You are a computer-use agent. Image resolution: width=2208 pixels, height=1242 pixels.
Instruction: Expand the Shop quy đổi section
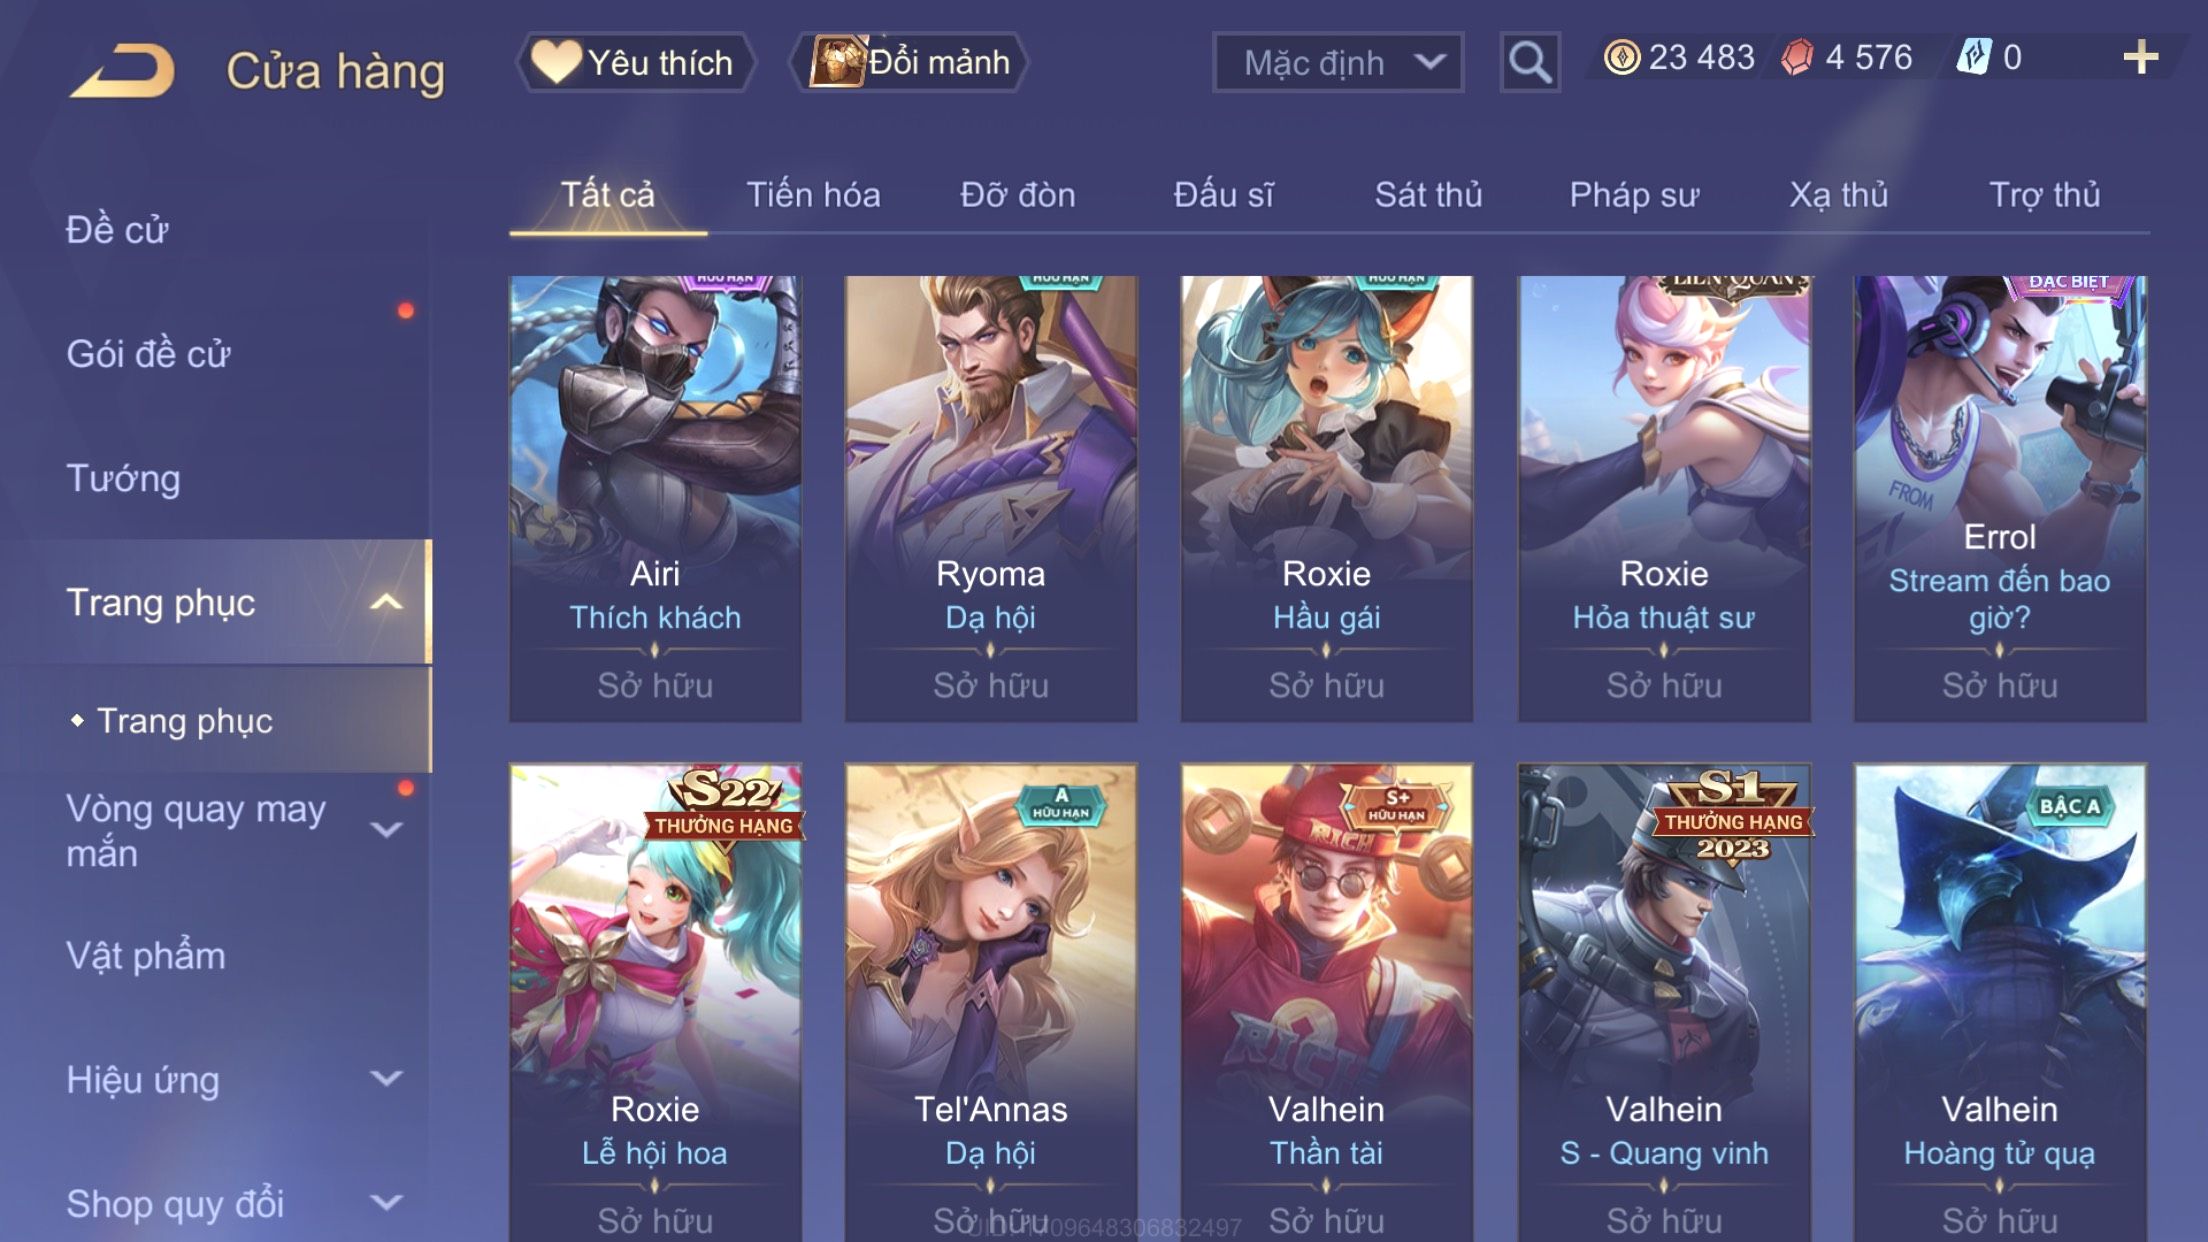coord(386,1202)
